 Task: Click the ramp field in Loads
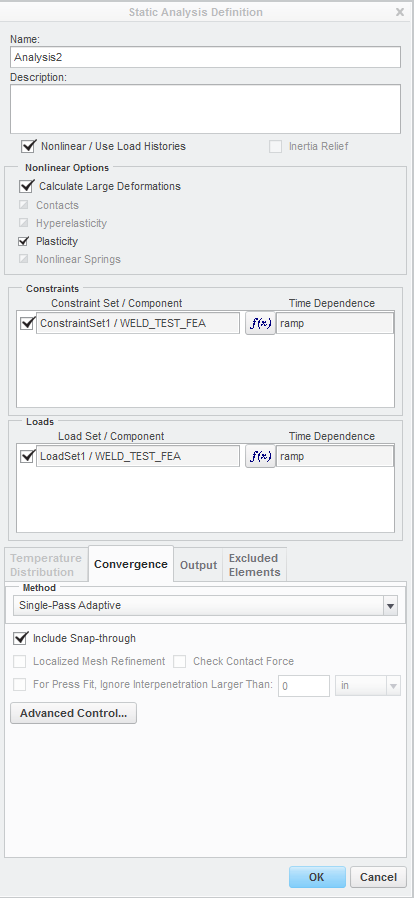click(x=334, y=456)
